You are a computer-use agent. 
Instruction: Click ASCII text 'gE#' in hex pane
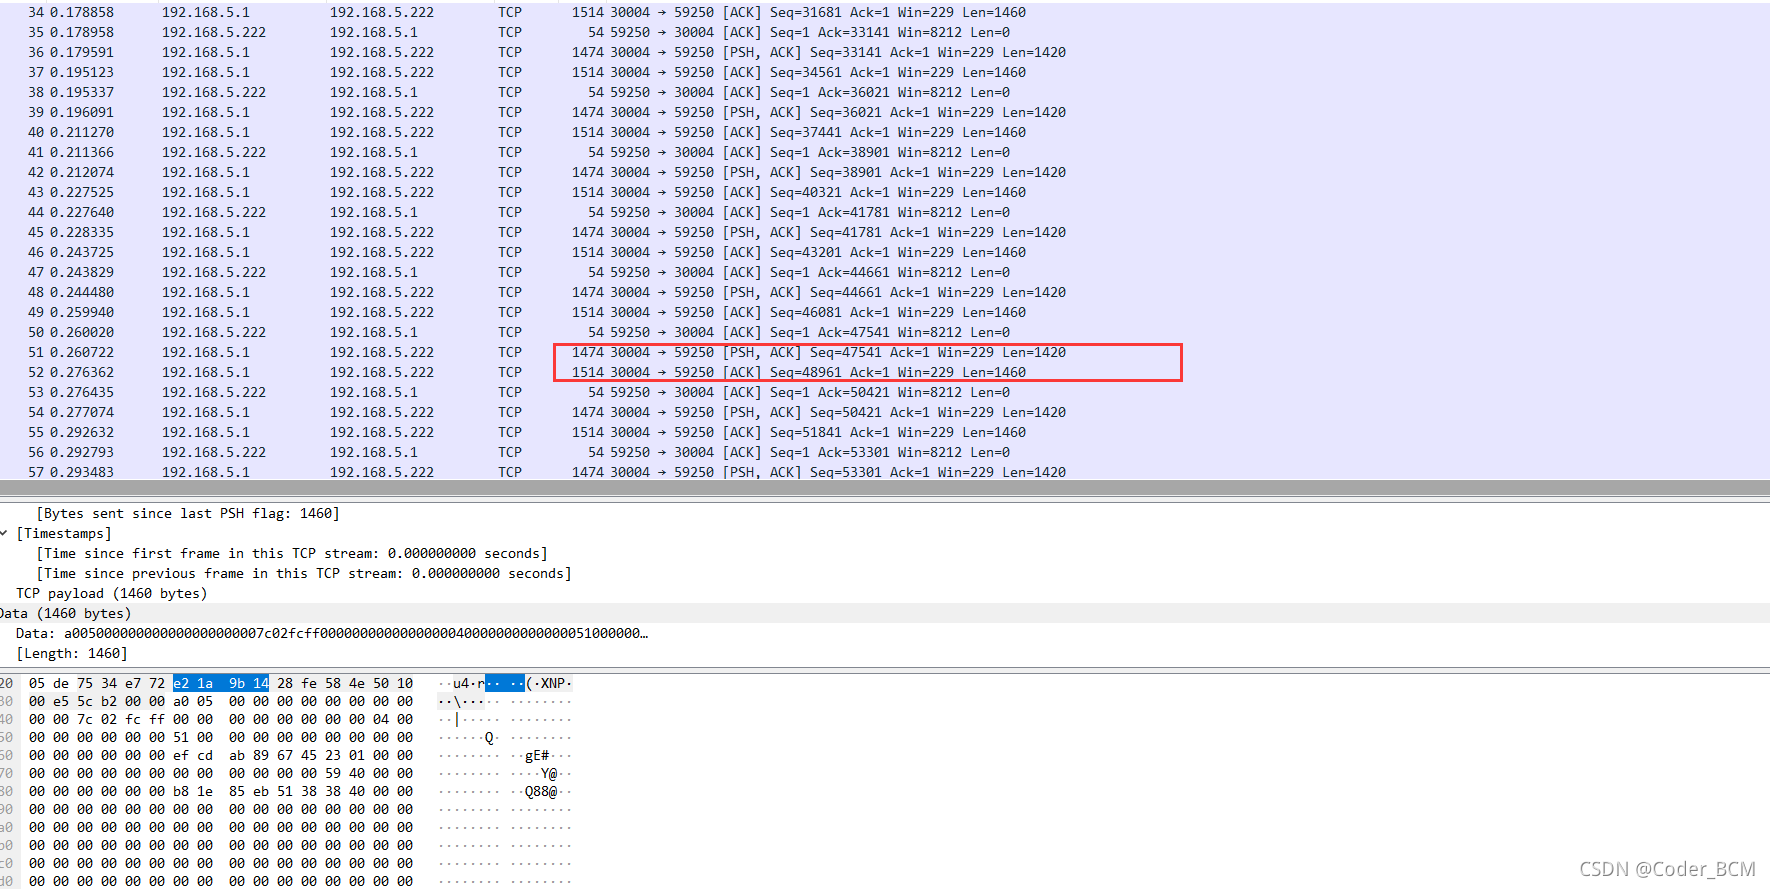[x=537, y=755]
